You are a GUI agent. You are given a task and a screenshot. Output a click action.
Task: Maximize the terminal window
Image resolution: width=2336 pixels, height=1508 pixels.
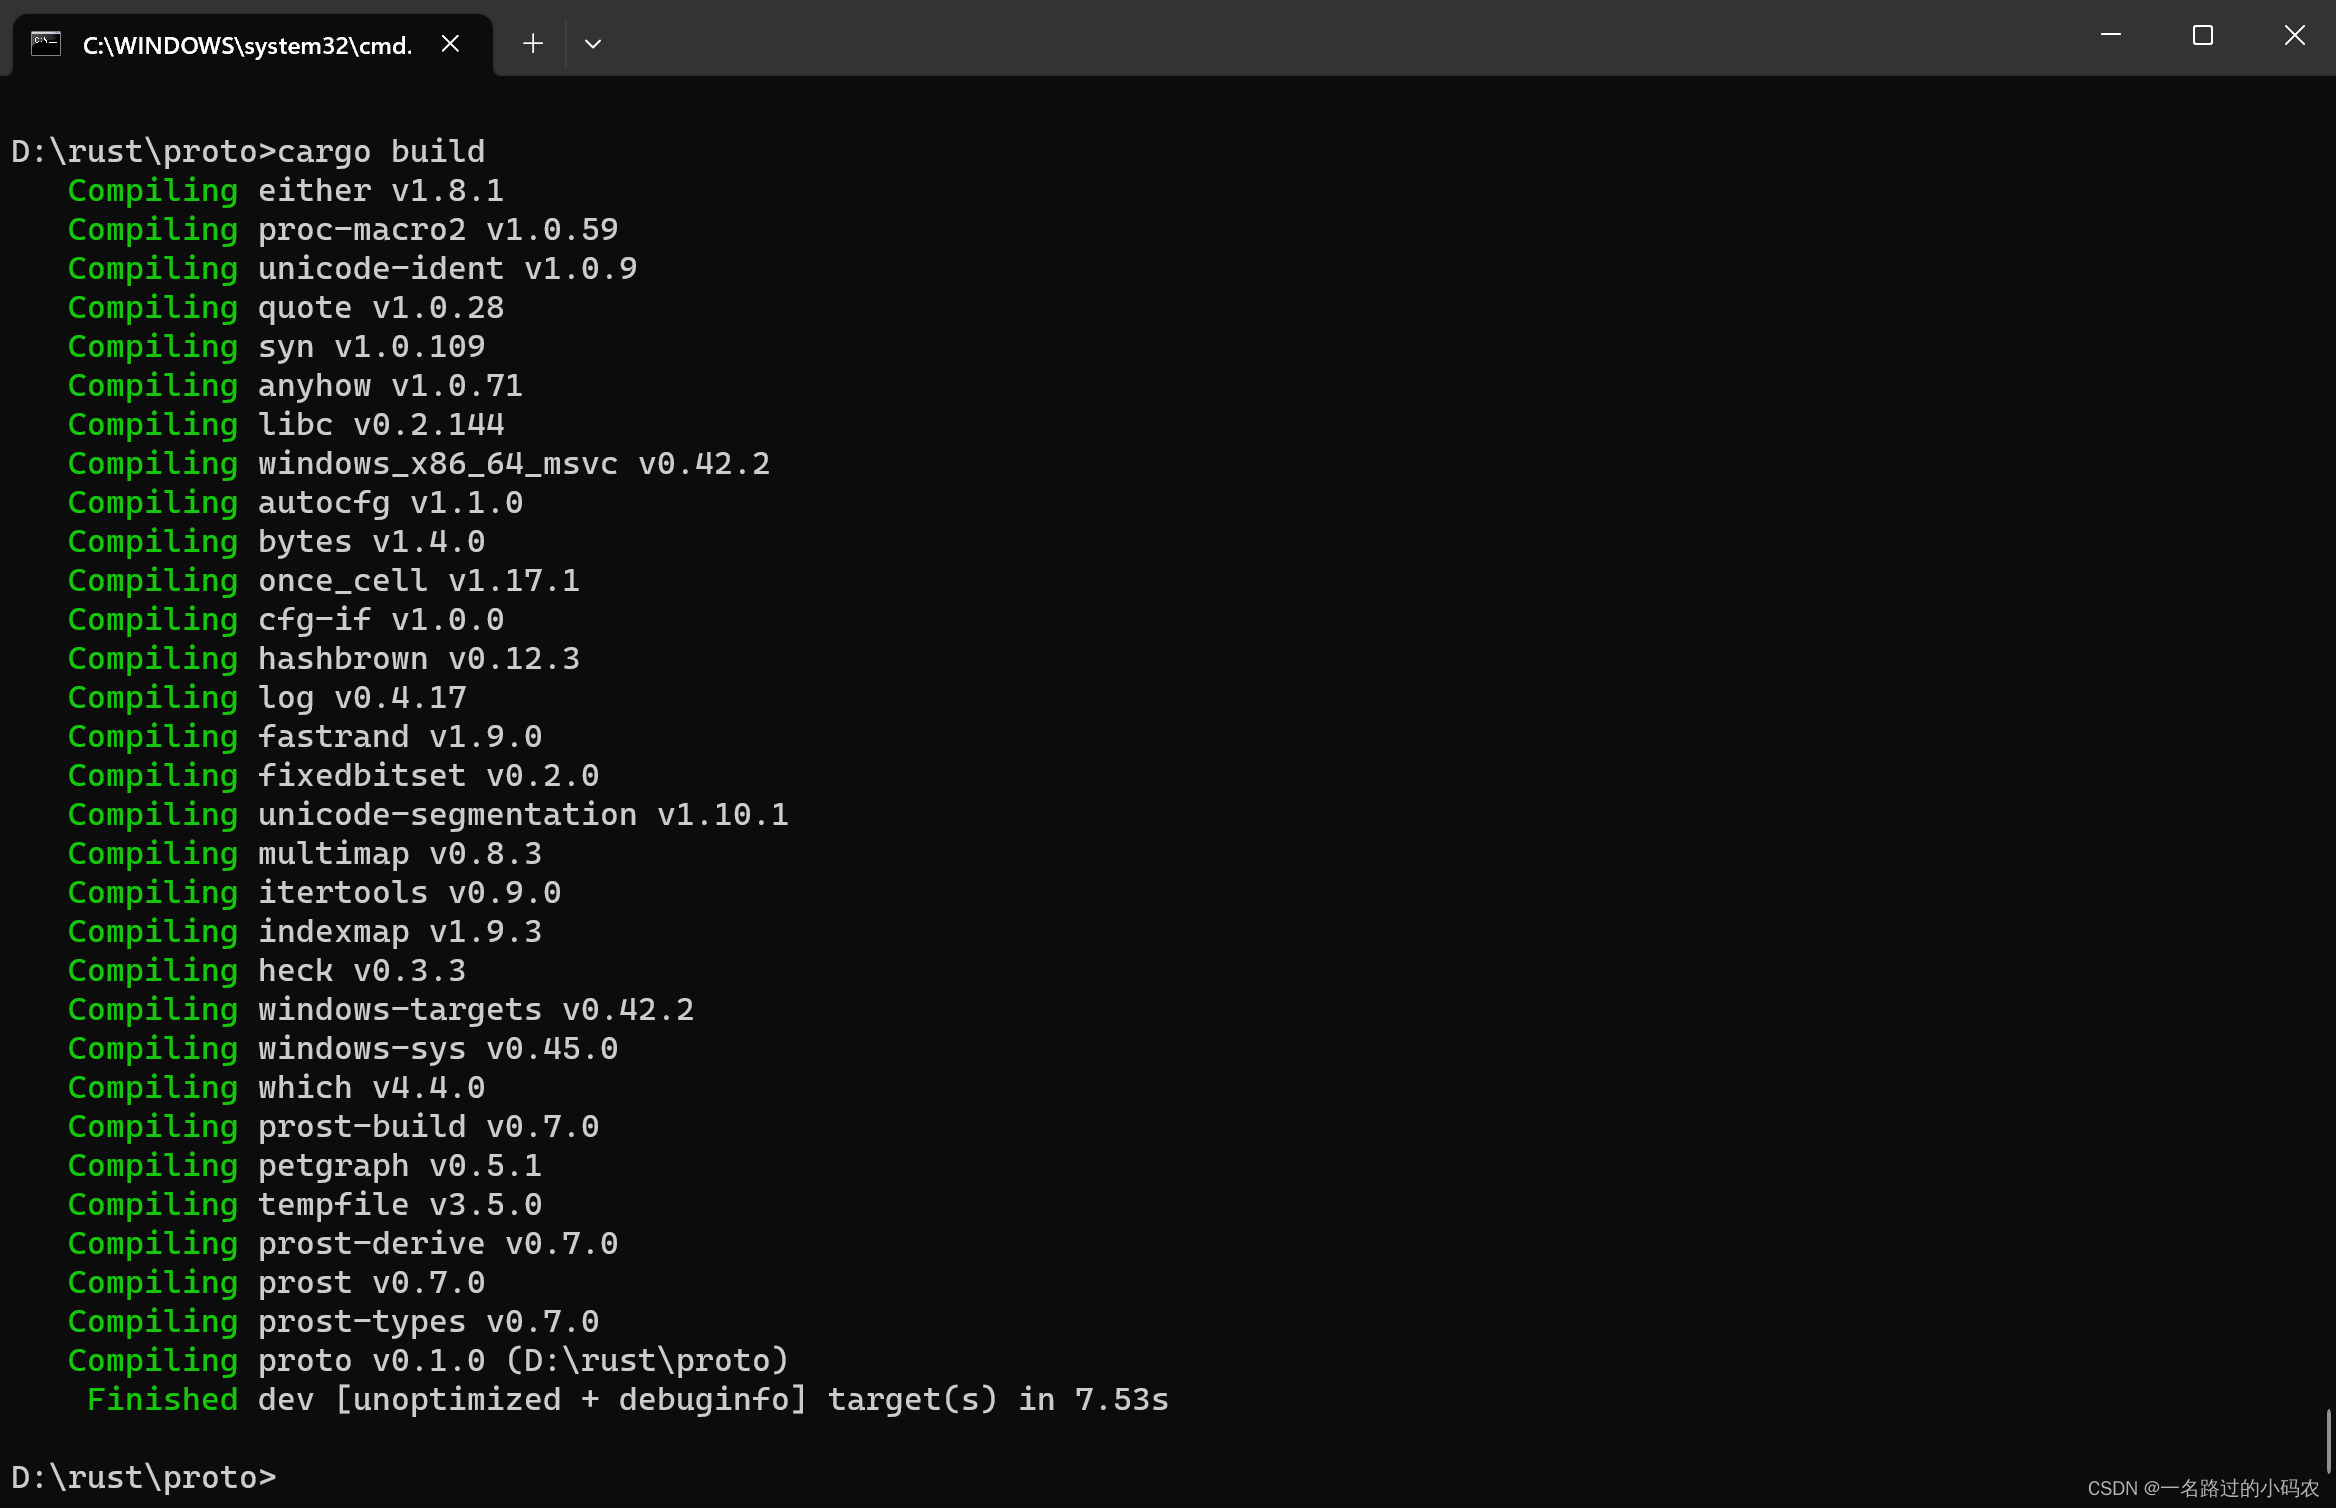2202,35
